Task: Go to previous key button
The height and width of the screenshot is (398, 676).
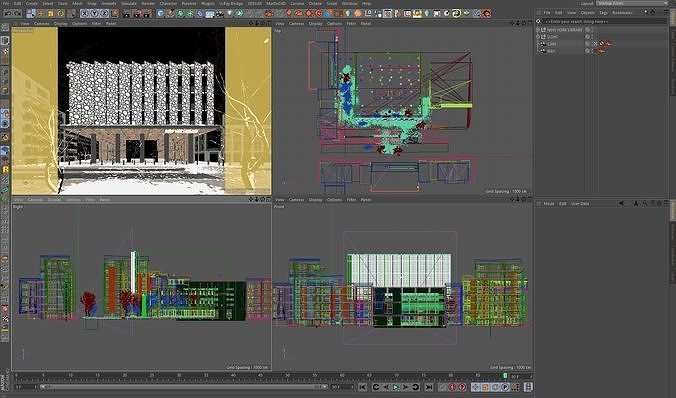Action: pyautogui.click(x=376, y=387)
